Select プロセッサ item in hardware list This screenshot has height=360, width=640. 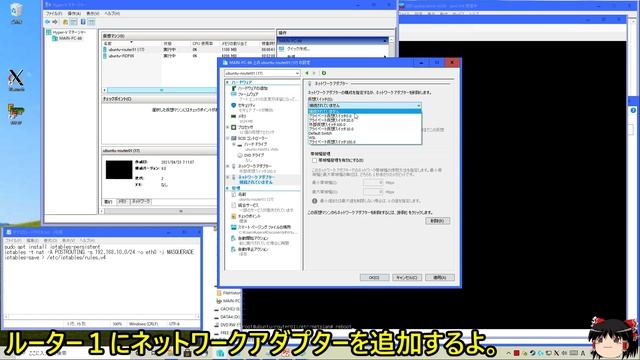[246, 127]
